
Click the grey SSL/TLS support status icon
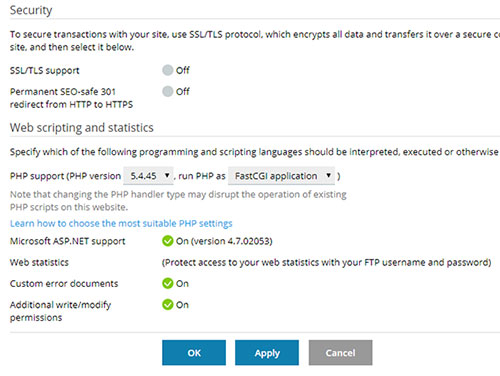(x=168, y=70)
